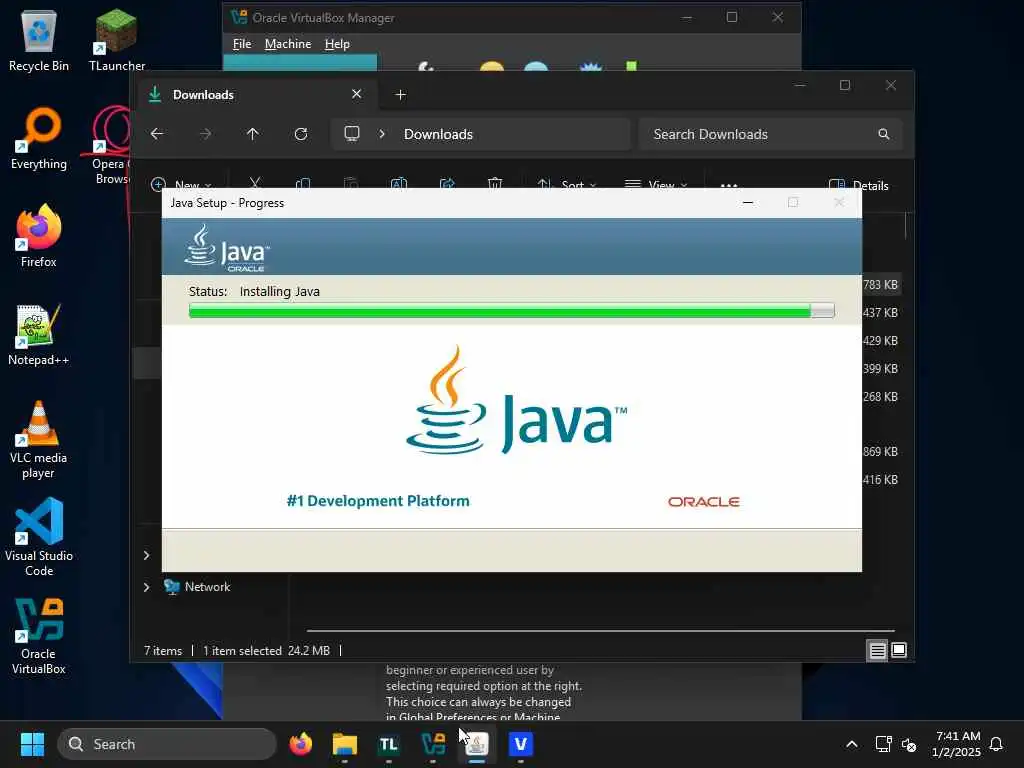Switch to large thumbnails view icon in status bar

(899, 650)
